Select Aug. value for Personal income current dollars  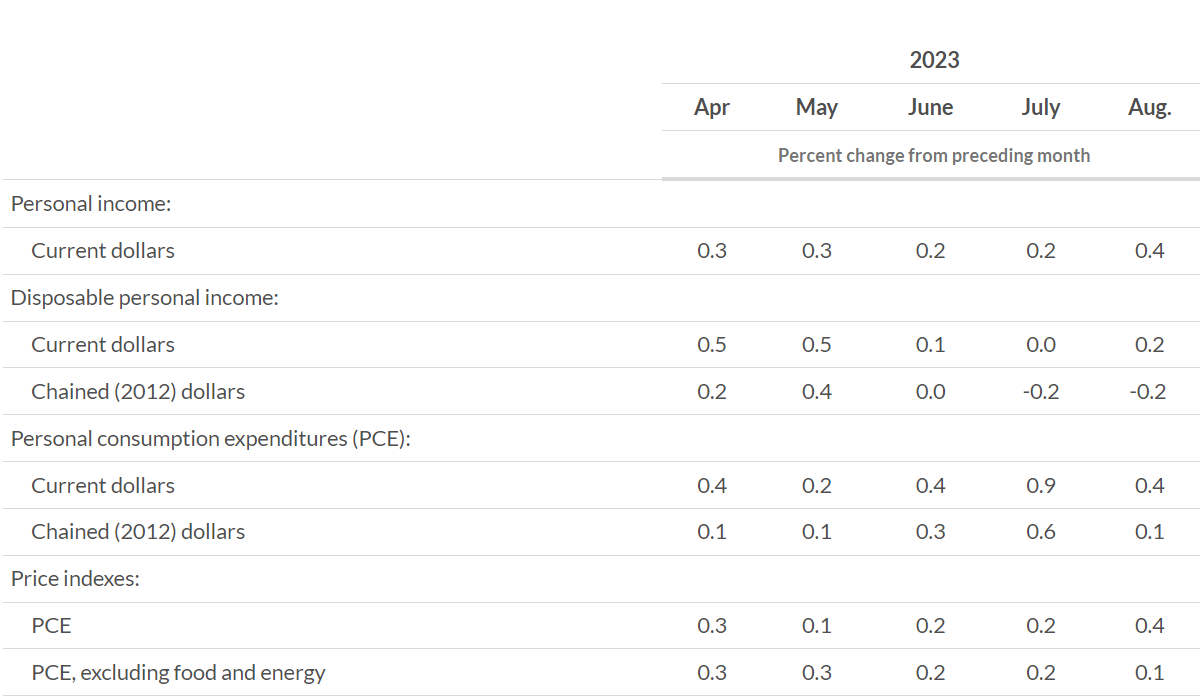tap(1149, 251)
